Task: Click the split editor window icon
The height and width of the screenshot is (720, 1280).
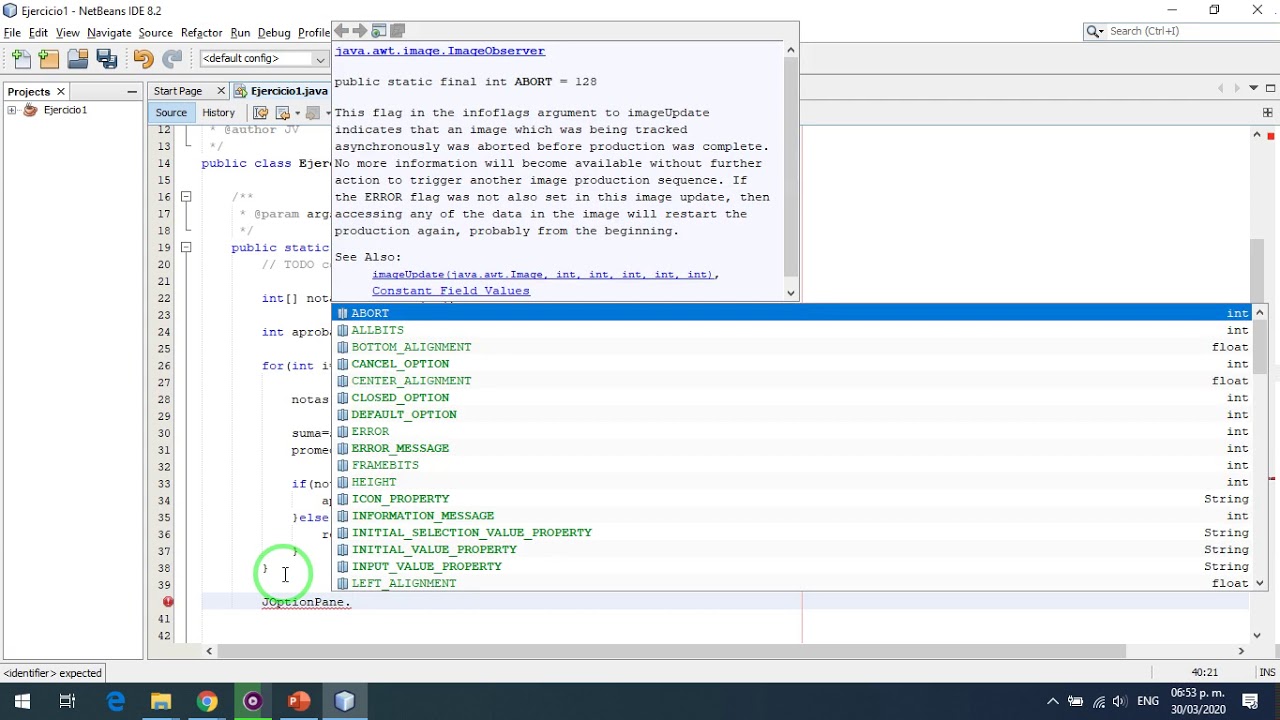Action: (1267, 113)
